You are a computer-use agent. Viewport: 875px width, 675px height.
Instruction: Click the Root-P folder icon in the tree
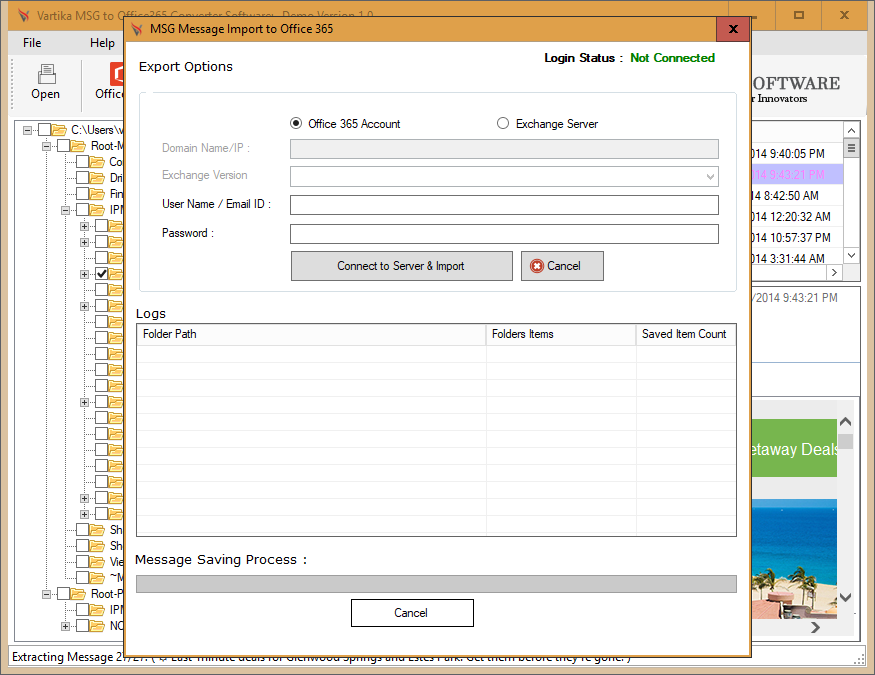(79, 594)
